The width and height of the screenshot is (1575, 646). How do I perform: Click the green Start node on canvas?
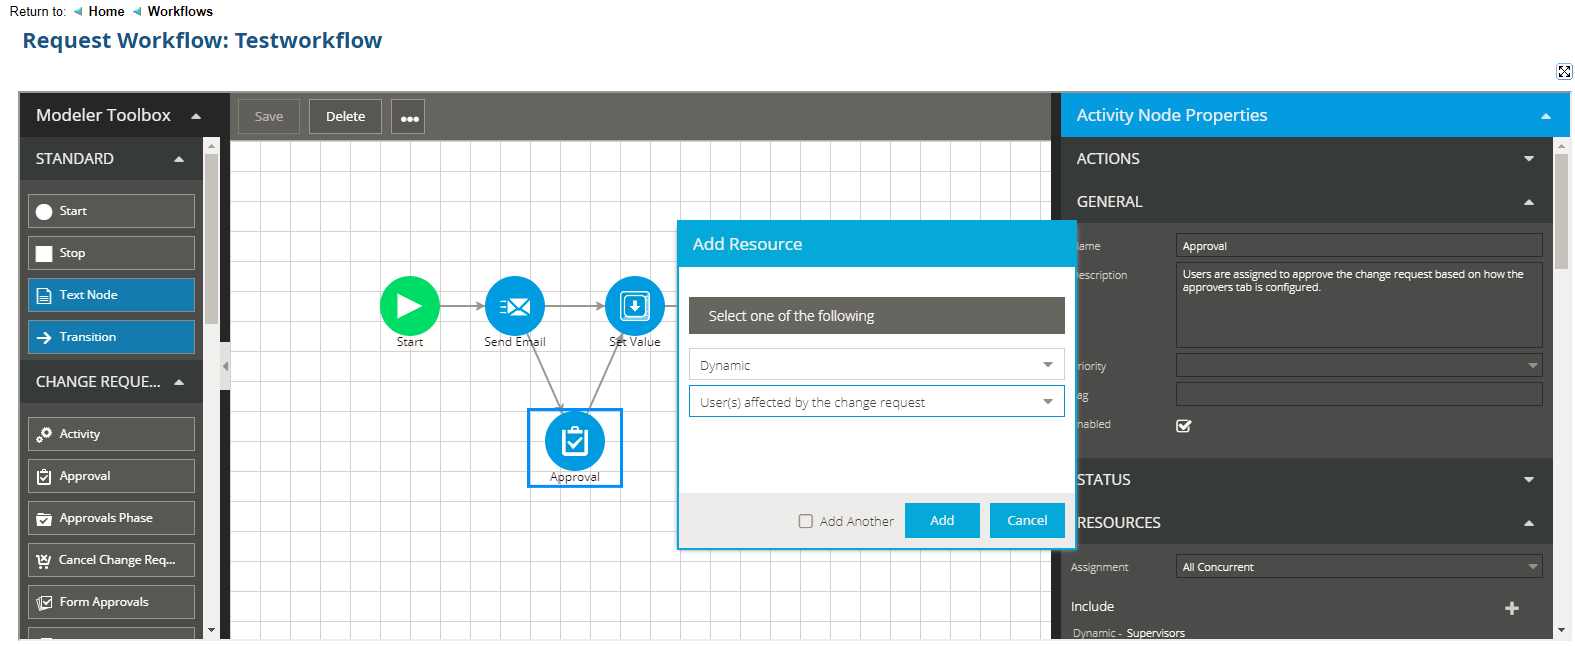pyautogui.click(x=409, y=306)
